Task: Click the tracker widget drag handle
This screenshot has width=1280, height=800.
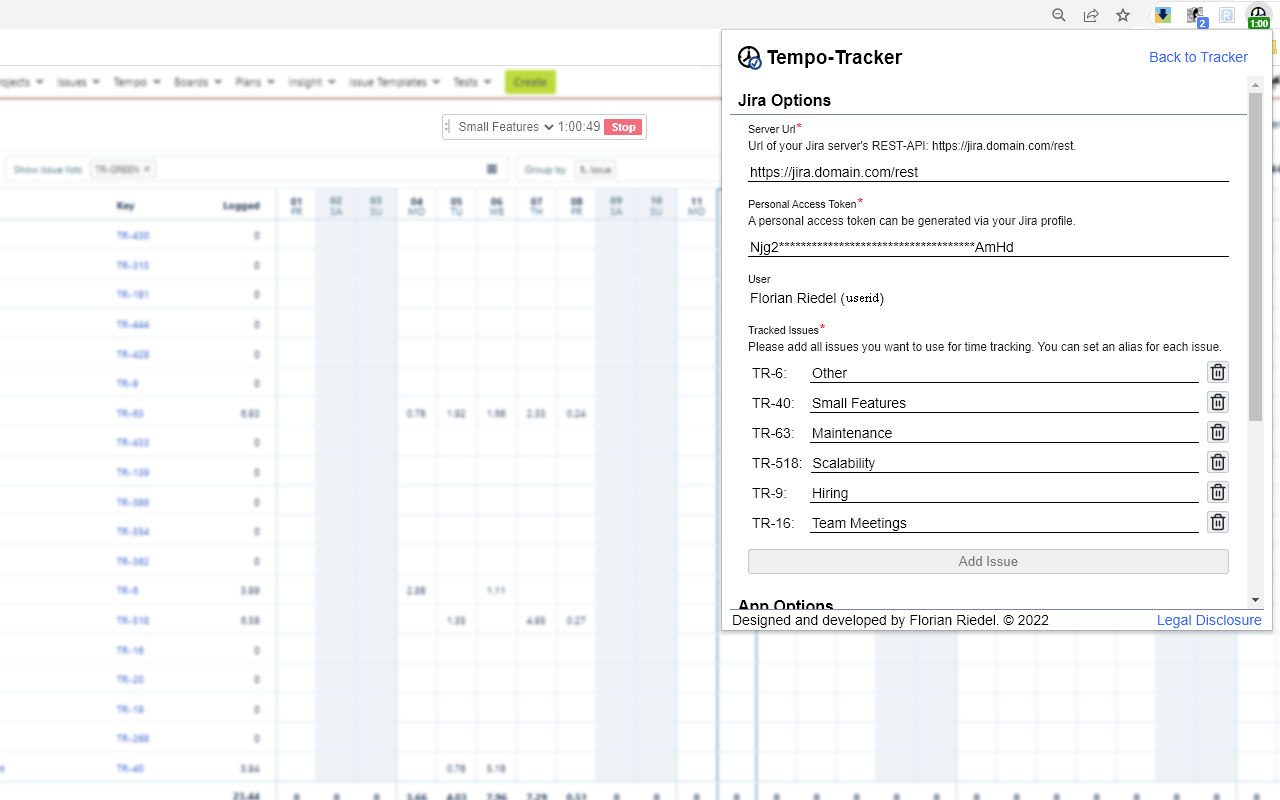Action: [x=448, y=127]
